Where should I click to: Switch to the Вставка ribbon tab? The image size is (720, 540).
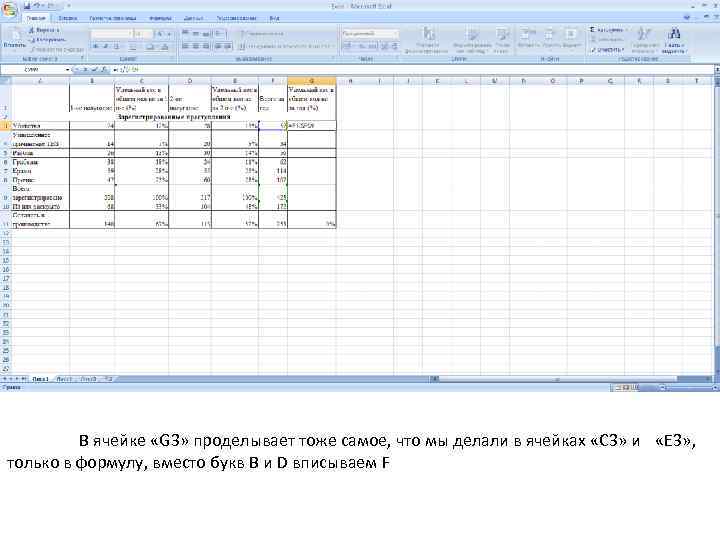(68, 18)
